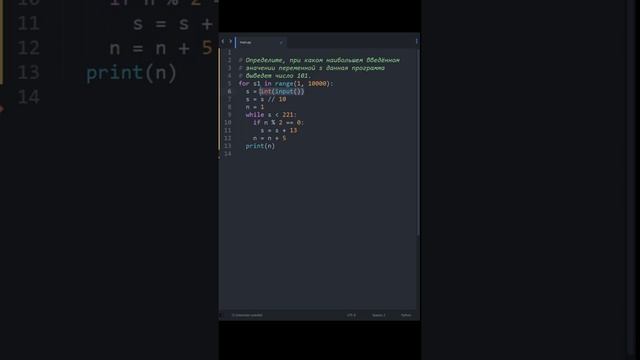Click the 'while s < 221:' line
This screenshot has height=360, width=640.
[x=271, y=115]
